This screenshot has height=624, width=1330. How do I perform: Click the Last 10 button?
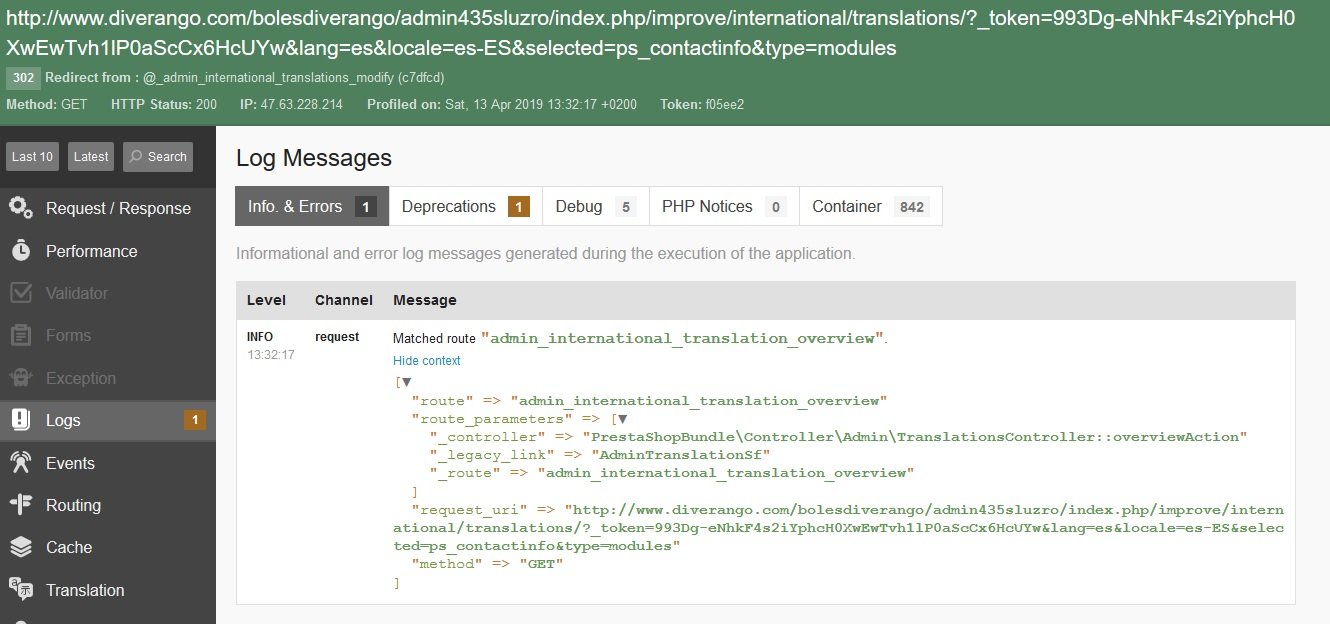(33, 156)
